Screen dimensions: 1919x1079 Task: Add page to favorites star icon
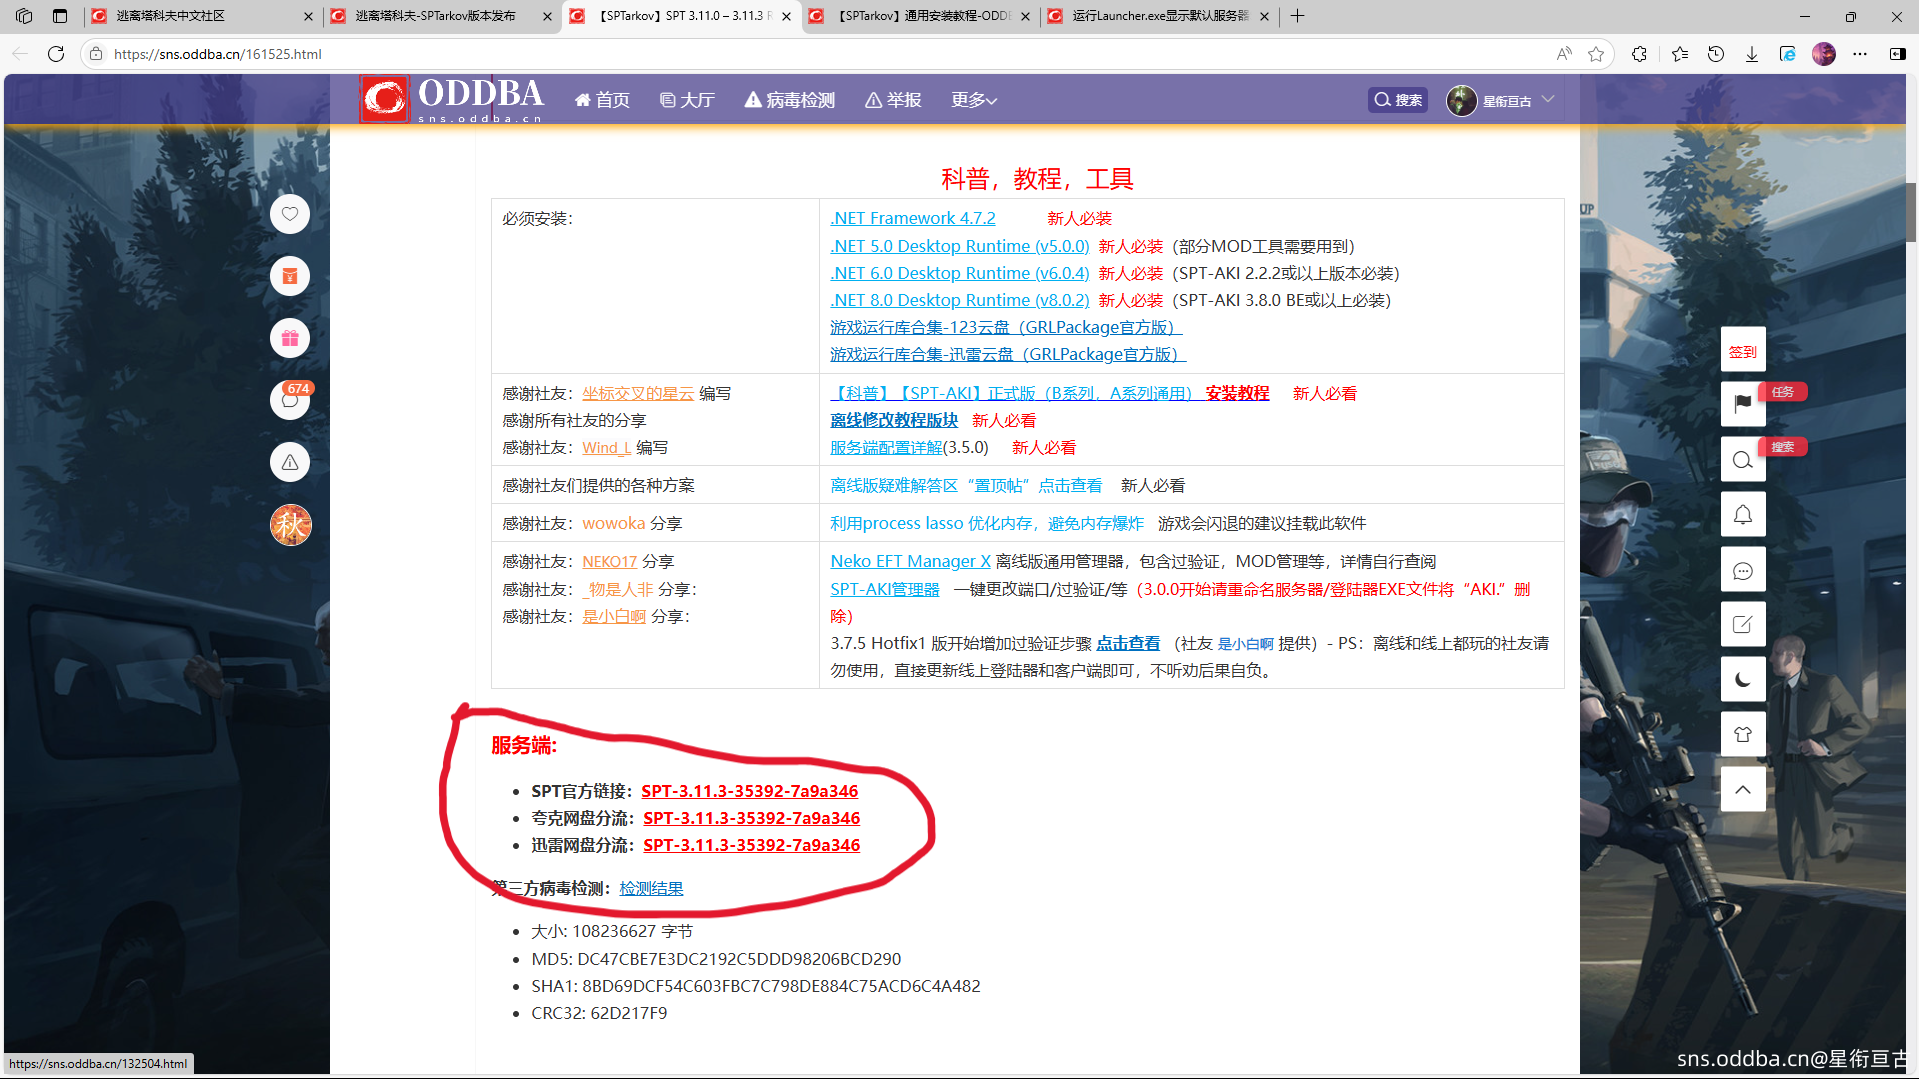point(1596,54)
